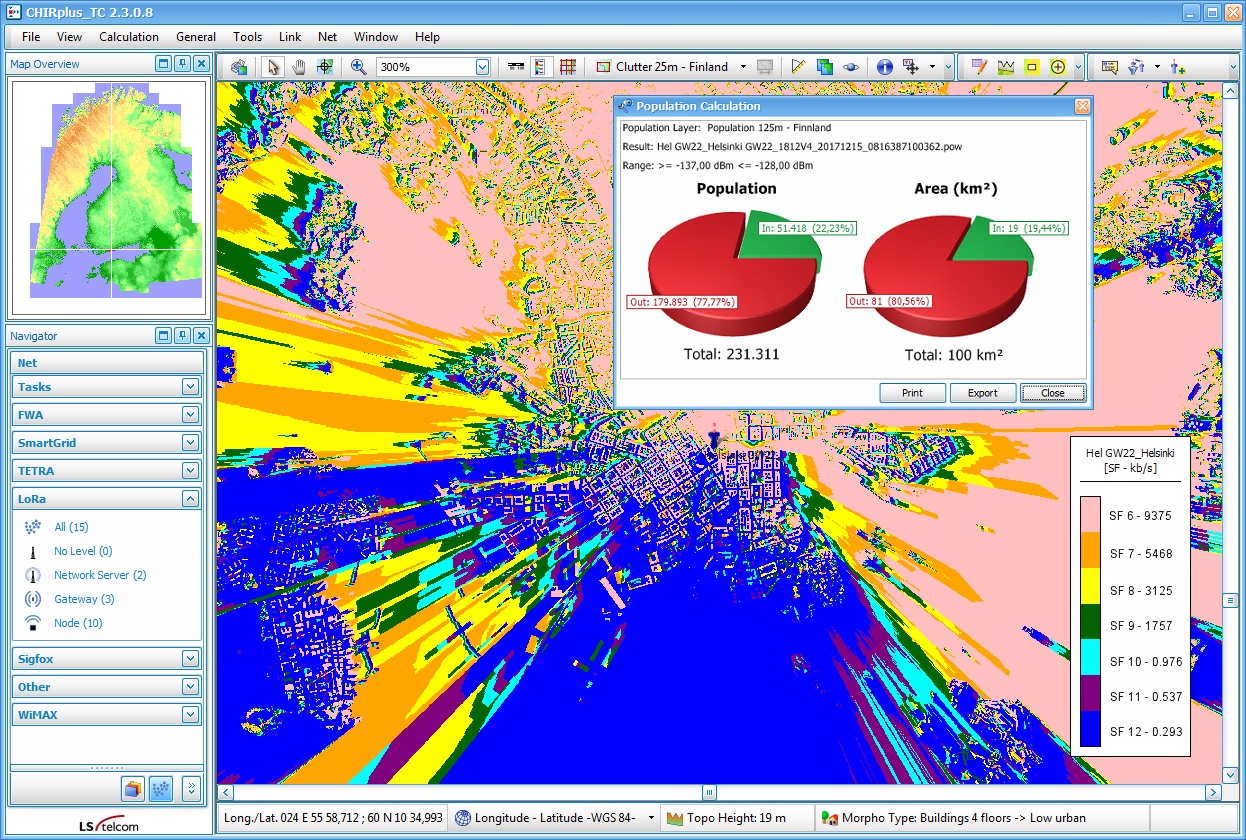Toggle the color legend display
Viewport: 1246px width, 840px height.
[x=542, y=66]
